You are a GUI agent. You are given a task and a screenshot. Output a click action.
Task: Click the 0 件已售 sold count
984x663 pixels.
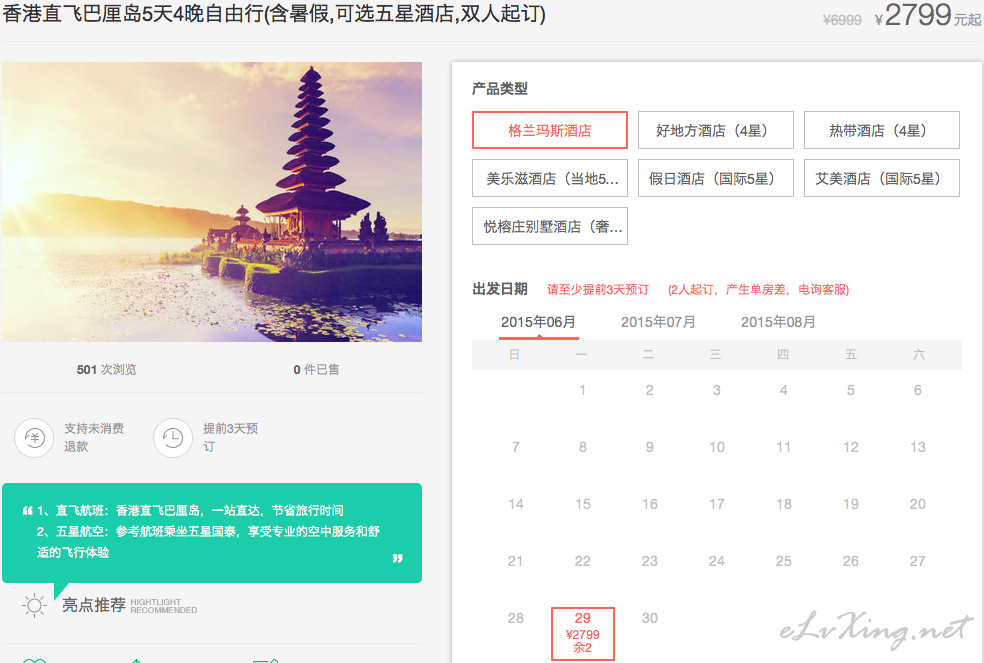pyautogui.click(x=316, y=369)
